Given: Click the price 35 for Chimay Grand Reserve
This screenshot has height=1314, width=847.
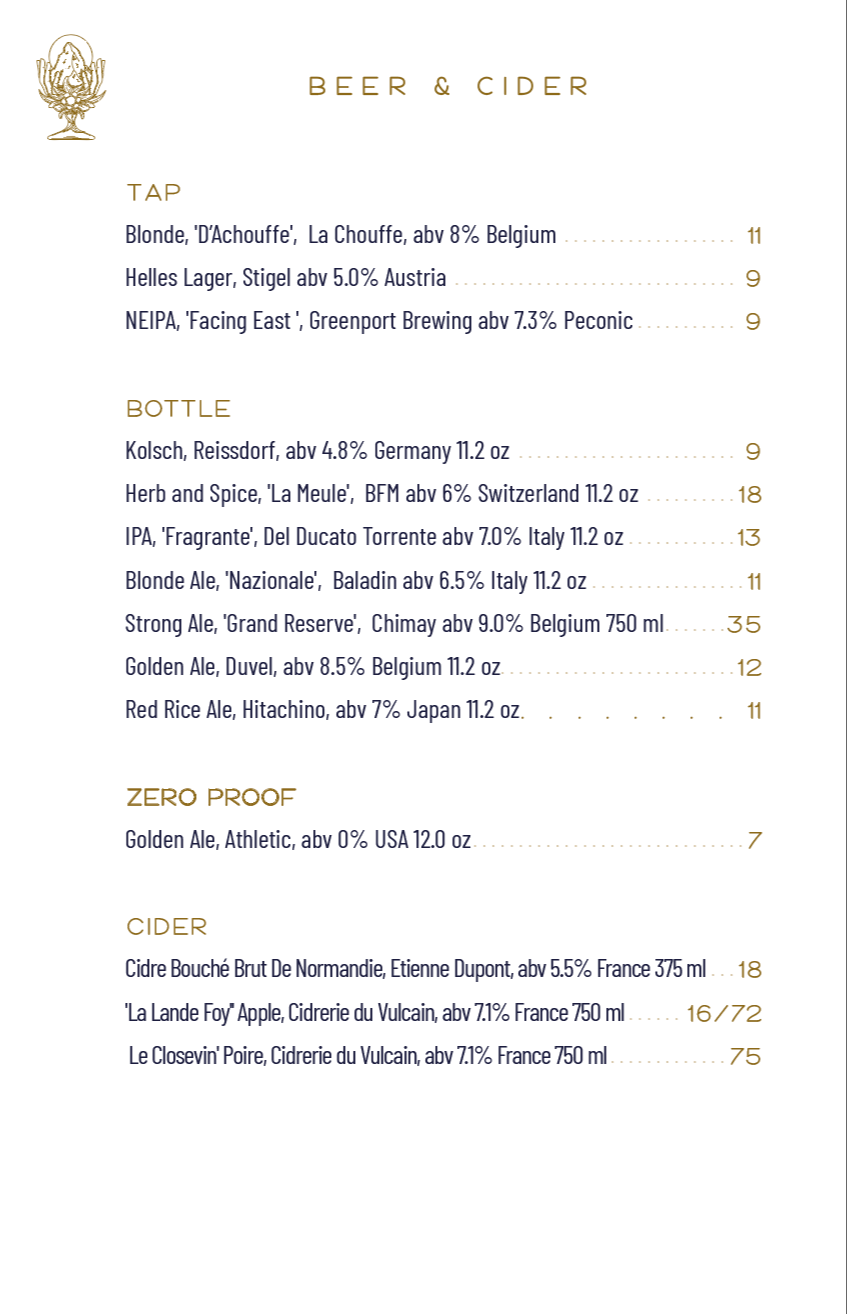Looking at the screenshot, I should pyautogui.click(x=744, y=625).
